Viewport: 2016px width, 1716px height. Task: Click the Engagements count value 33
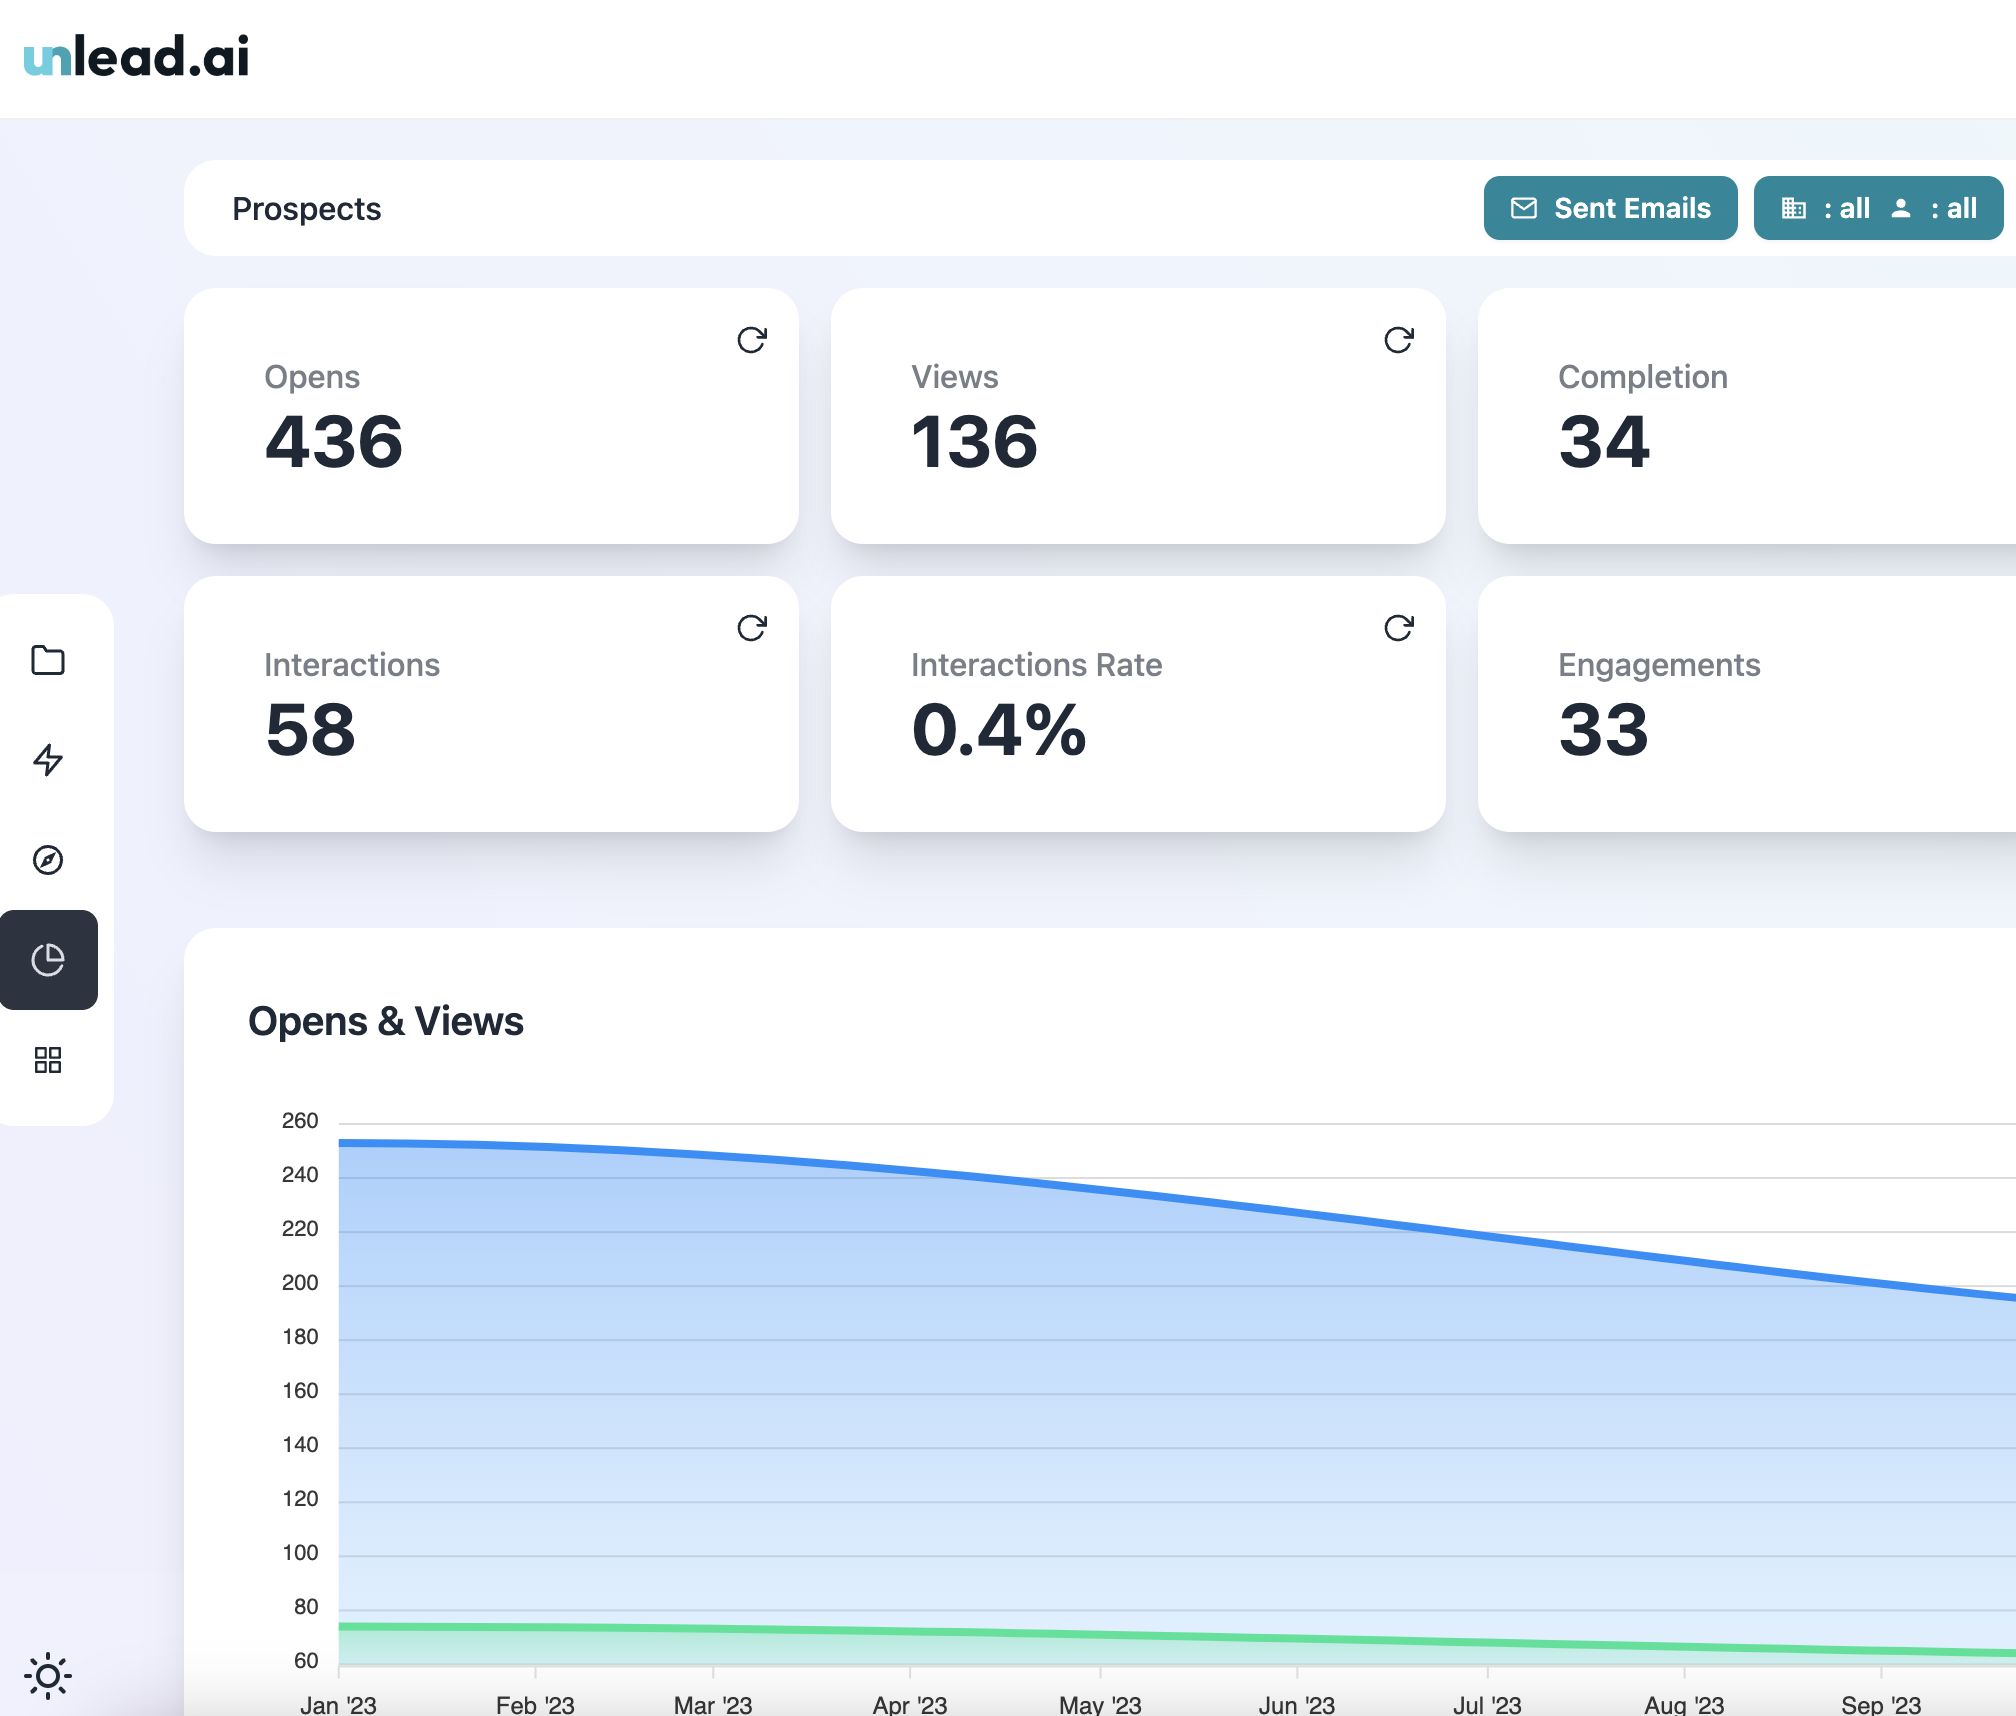tap(1603, 731)
